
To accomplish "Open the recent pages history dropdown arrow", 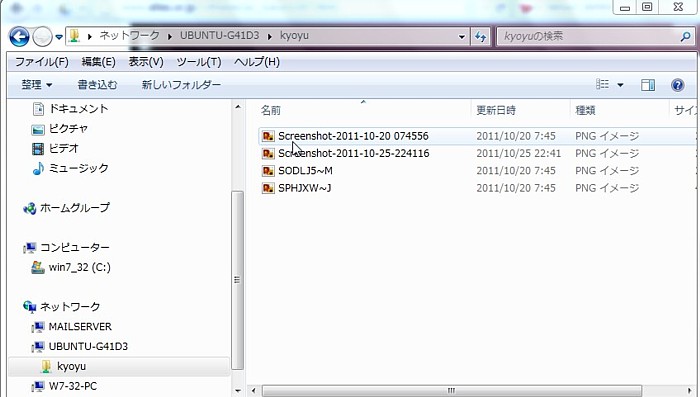I will click(59, 37).
